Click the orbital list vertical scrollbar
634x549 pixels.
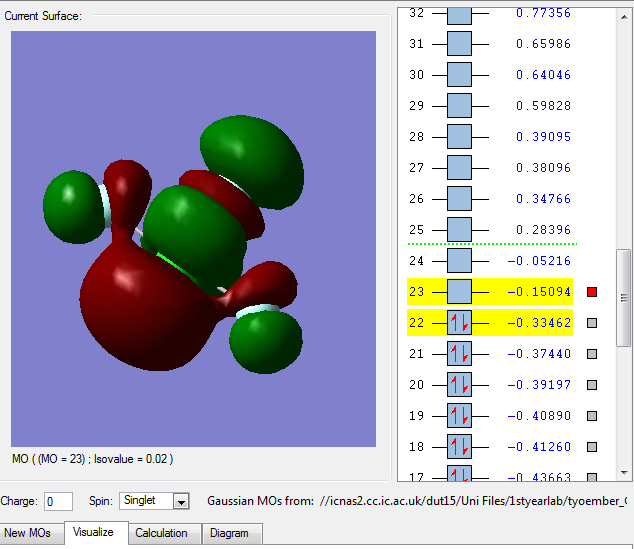tap(623, 298)
